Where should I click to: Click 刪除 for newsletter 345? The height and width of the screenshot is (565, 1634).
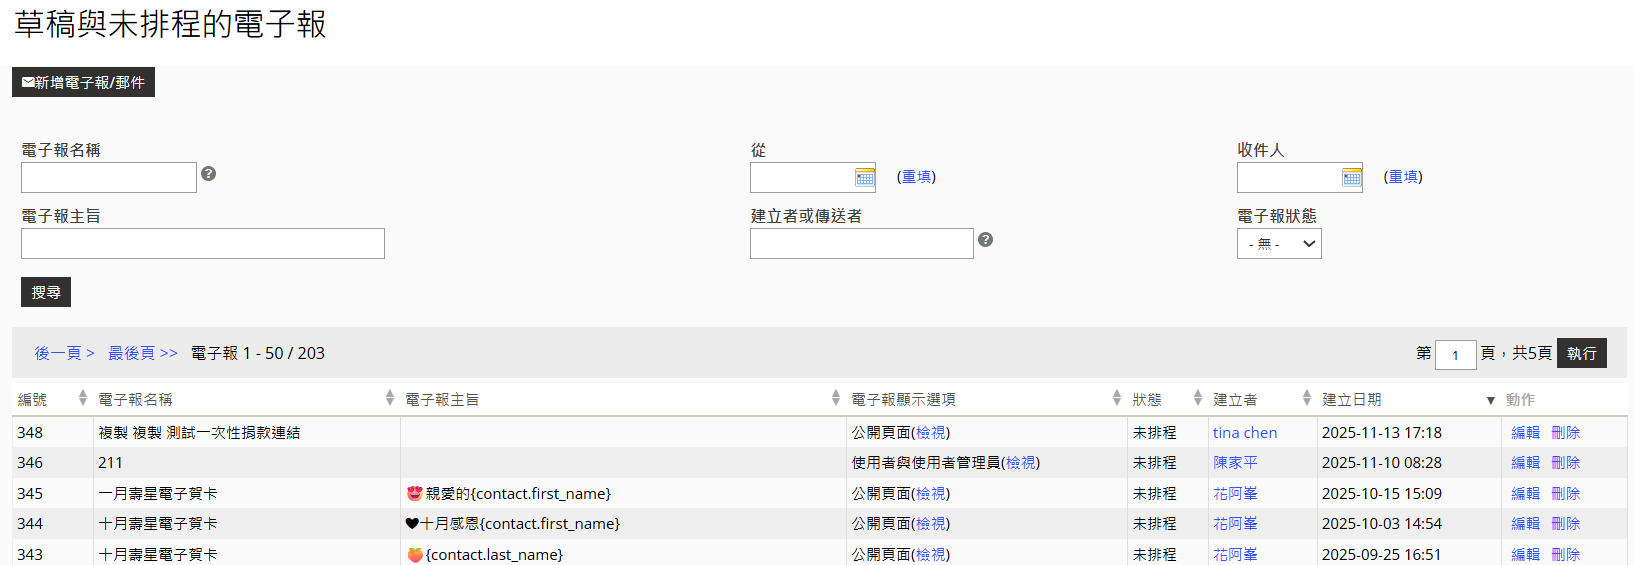pyautogui.click(x=1565, y=494)
